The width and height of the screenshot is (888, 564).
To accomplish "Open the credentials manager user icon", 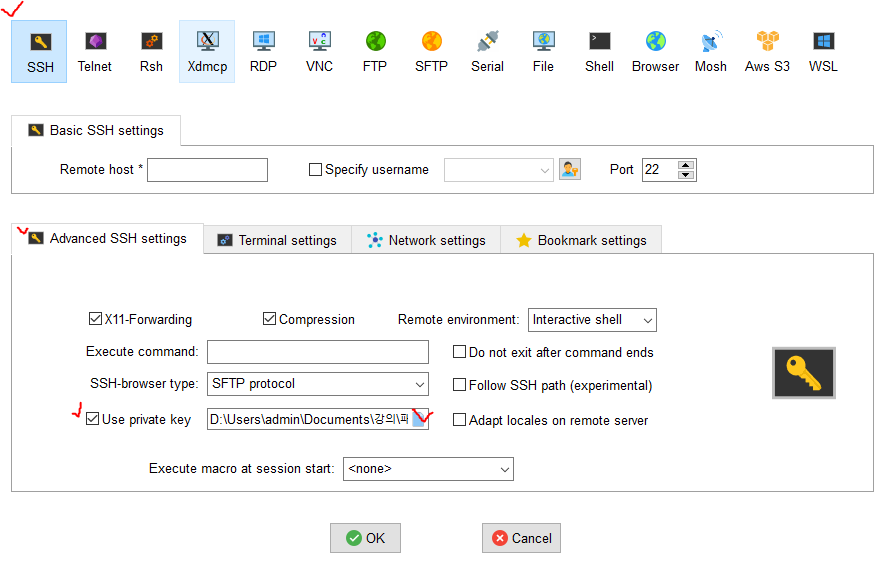I will click(570, 169).
